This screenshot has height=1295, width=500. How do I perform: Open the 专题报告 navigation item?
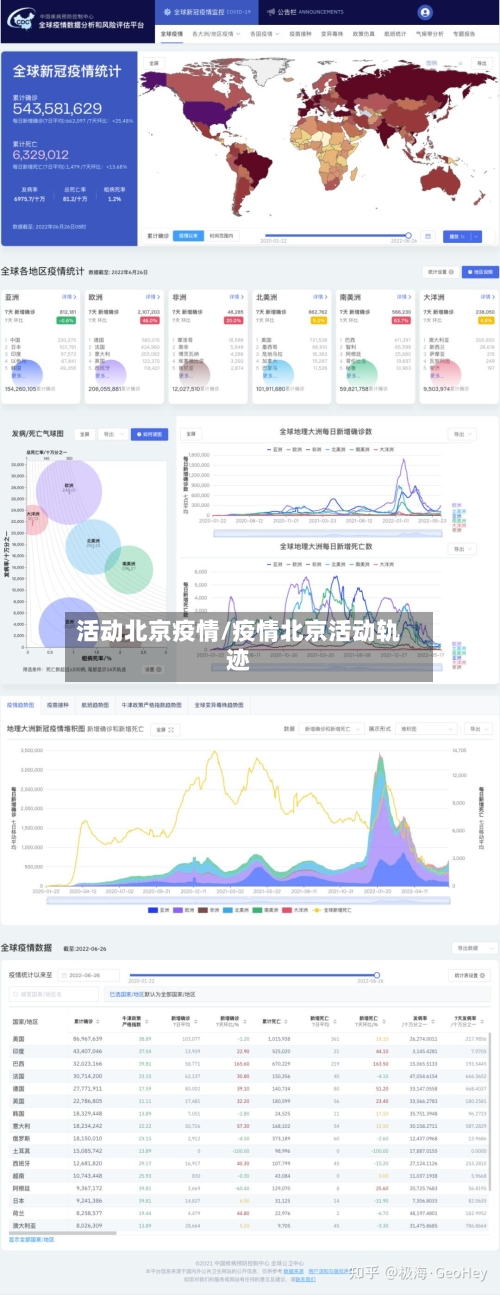(x=464, y=33)
